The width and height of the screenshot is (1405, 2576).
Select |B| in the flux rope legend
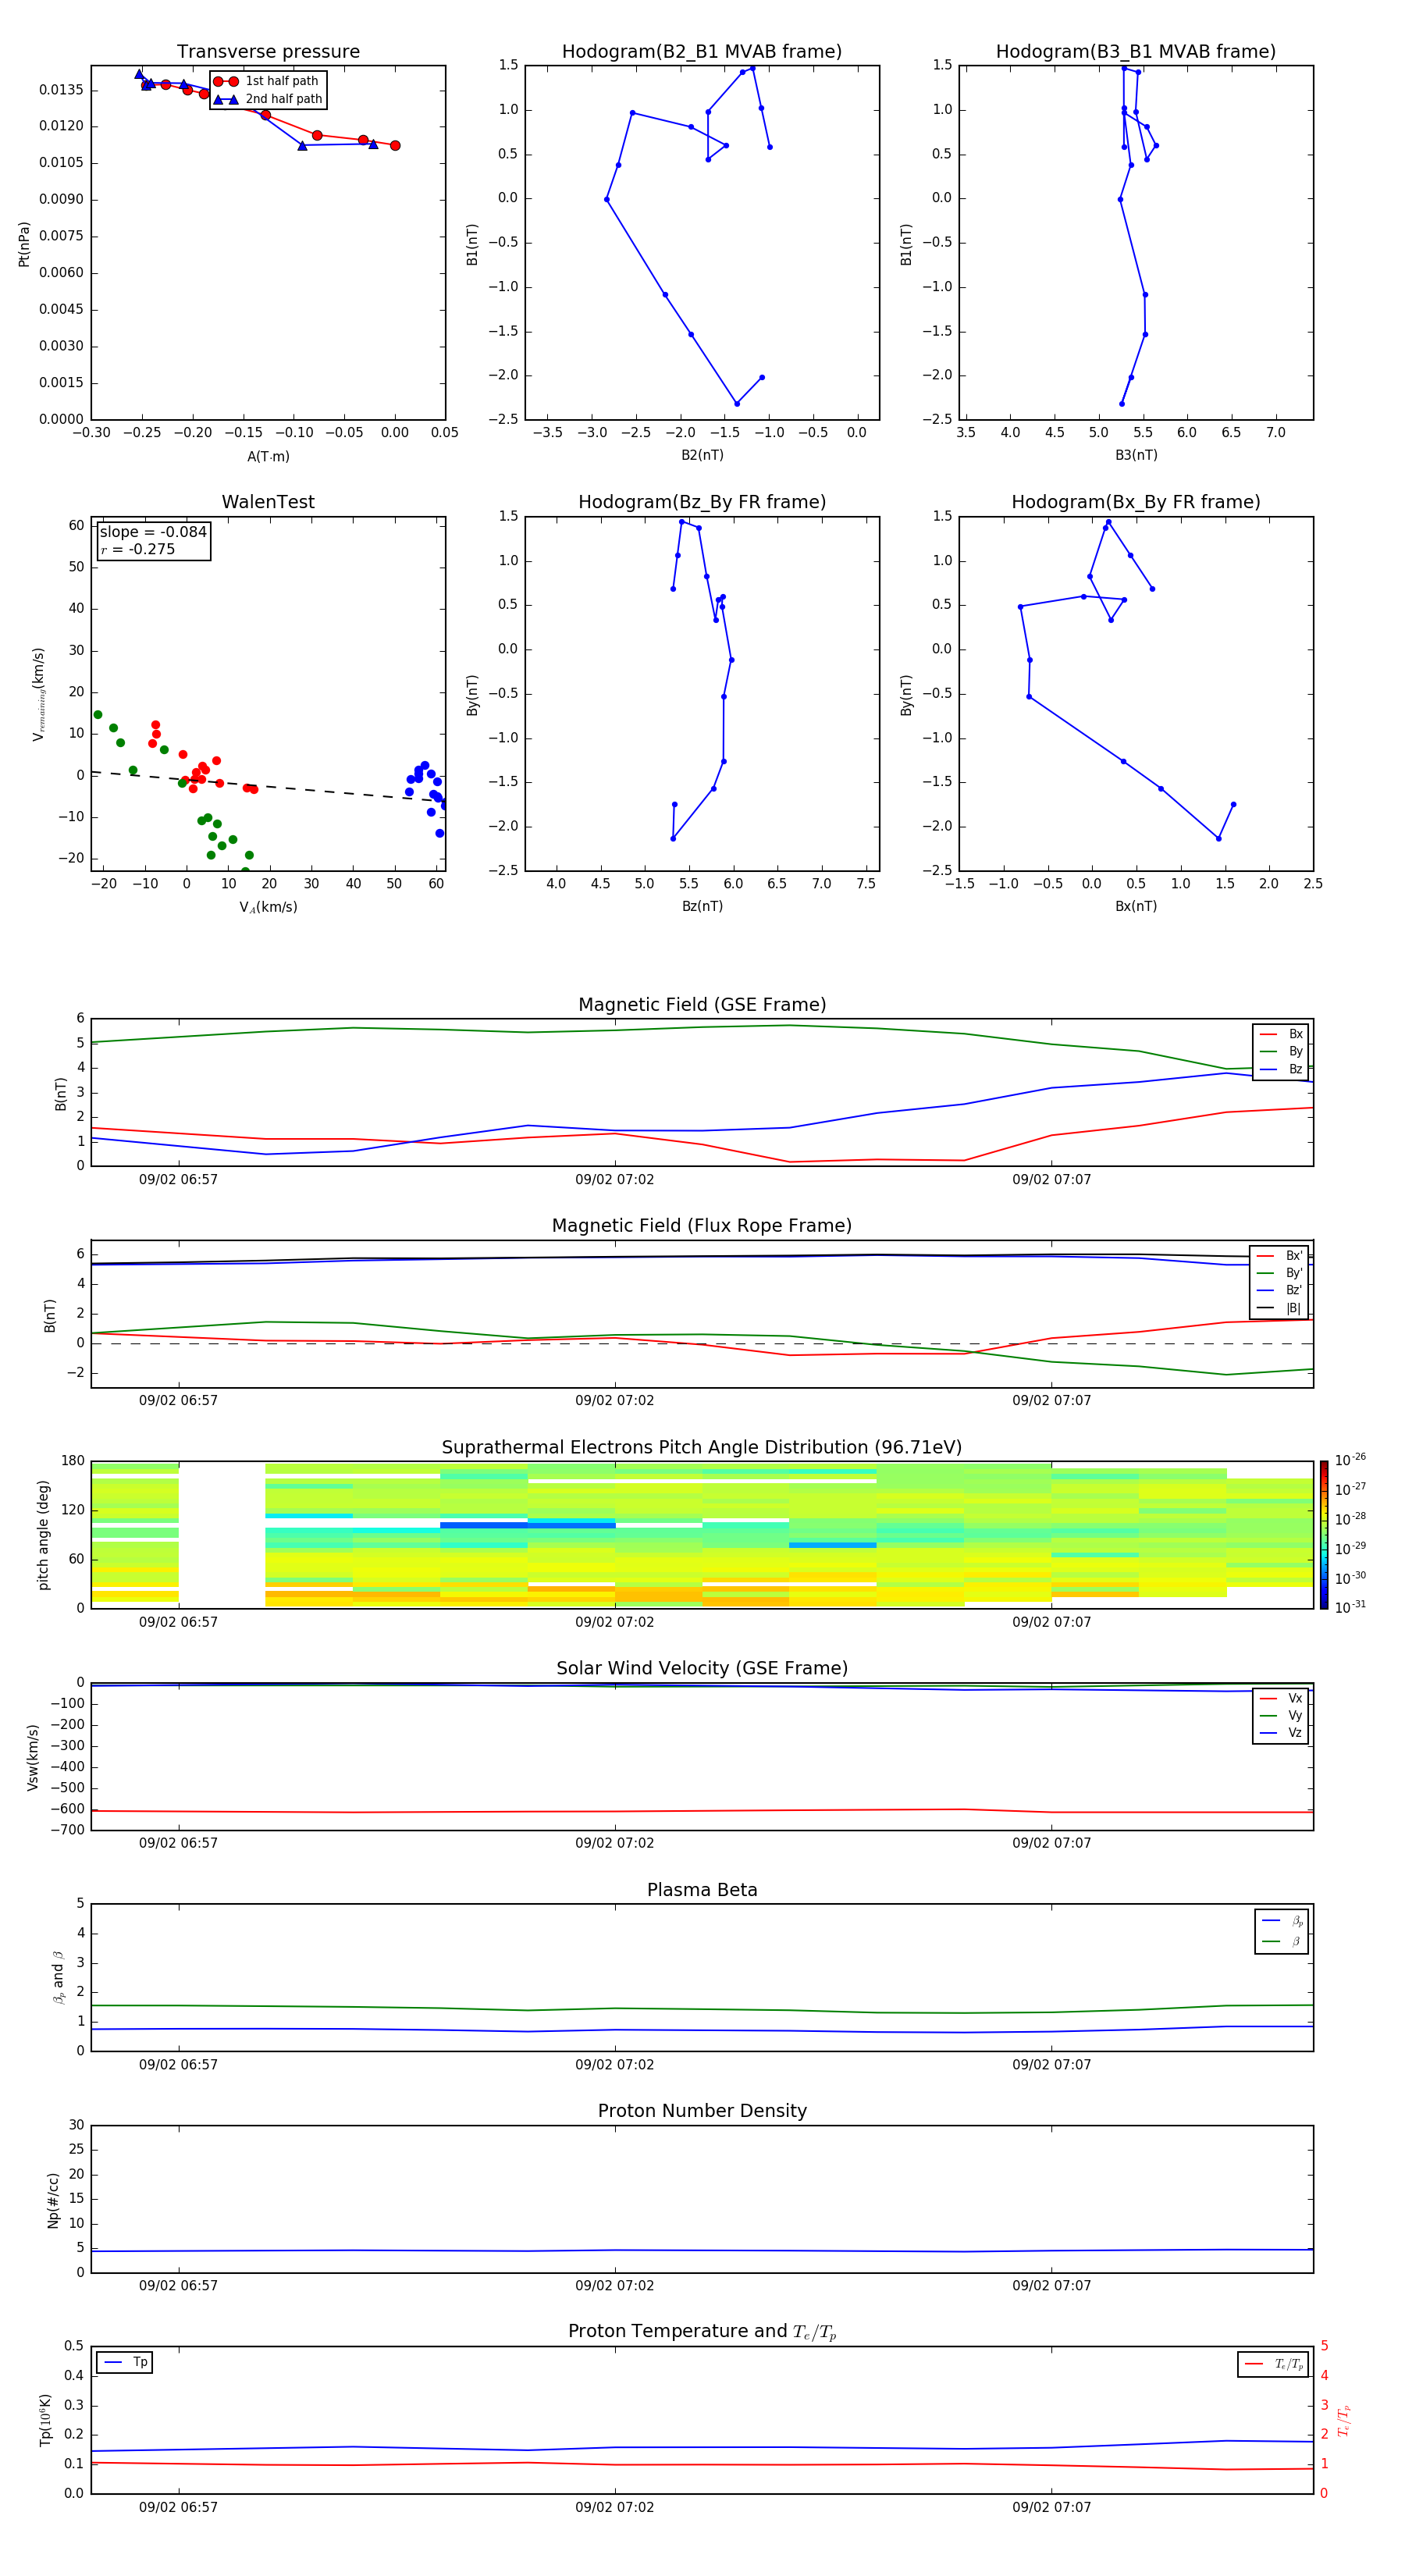(1279, 1308)
